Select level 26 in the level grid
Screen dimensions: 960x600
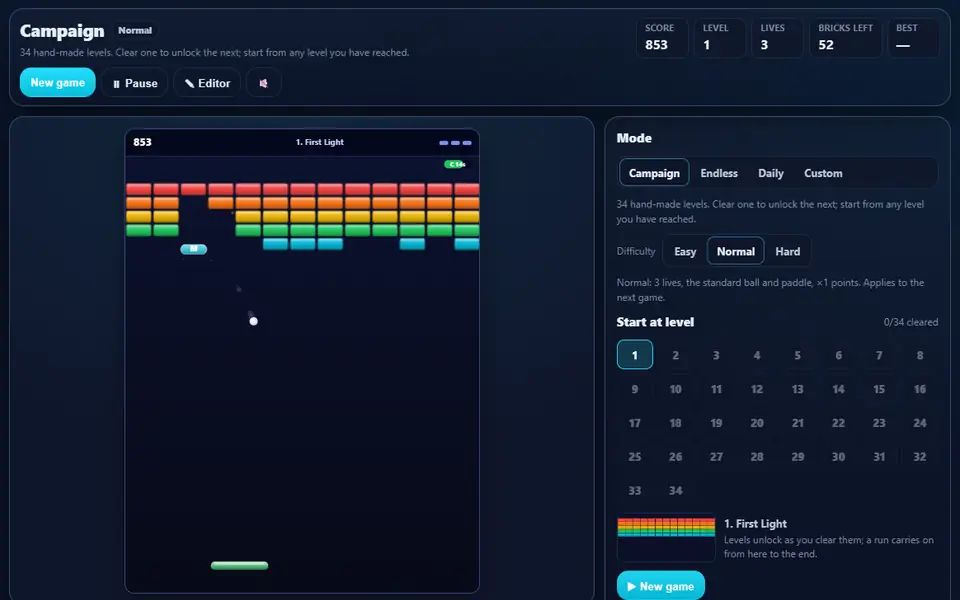point(675,456)
